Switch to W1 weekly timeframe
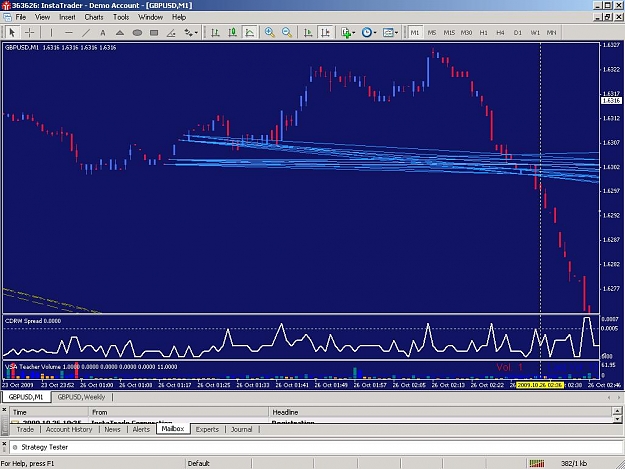 point(535,33)
